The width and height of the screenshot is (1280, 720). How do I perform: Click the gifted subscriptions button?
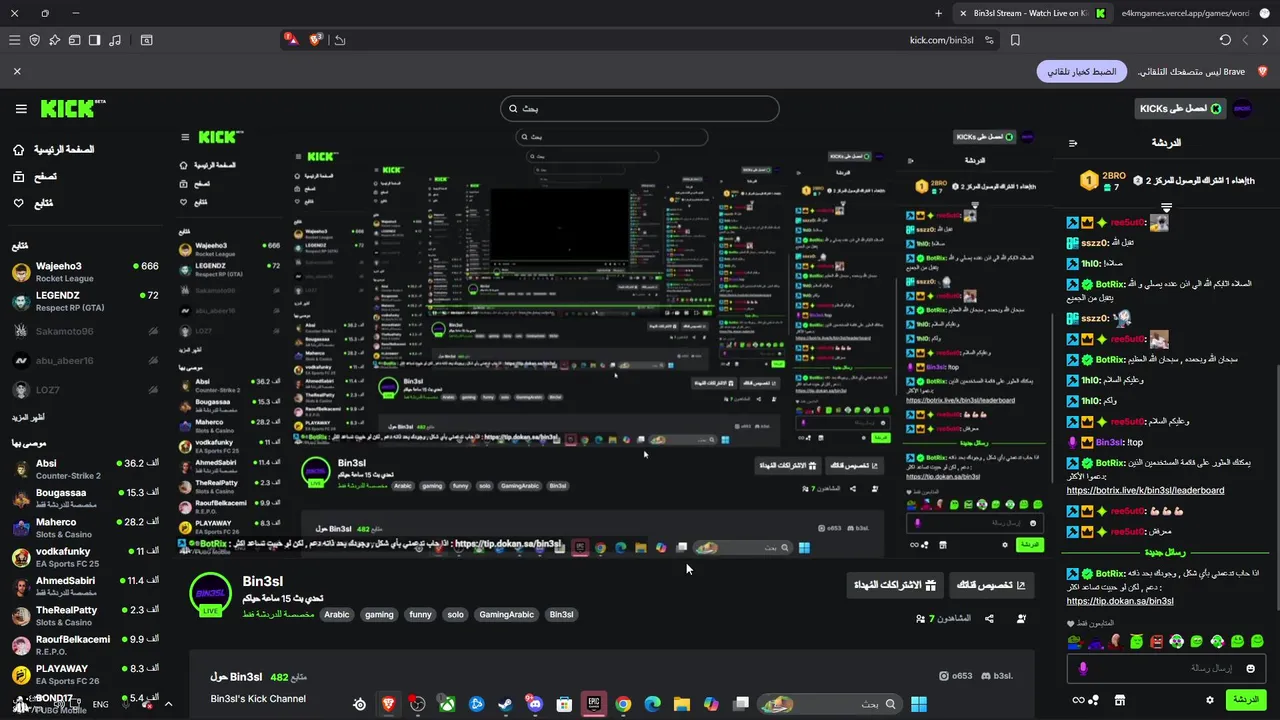[895, 585]
